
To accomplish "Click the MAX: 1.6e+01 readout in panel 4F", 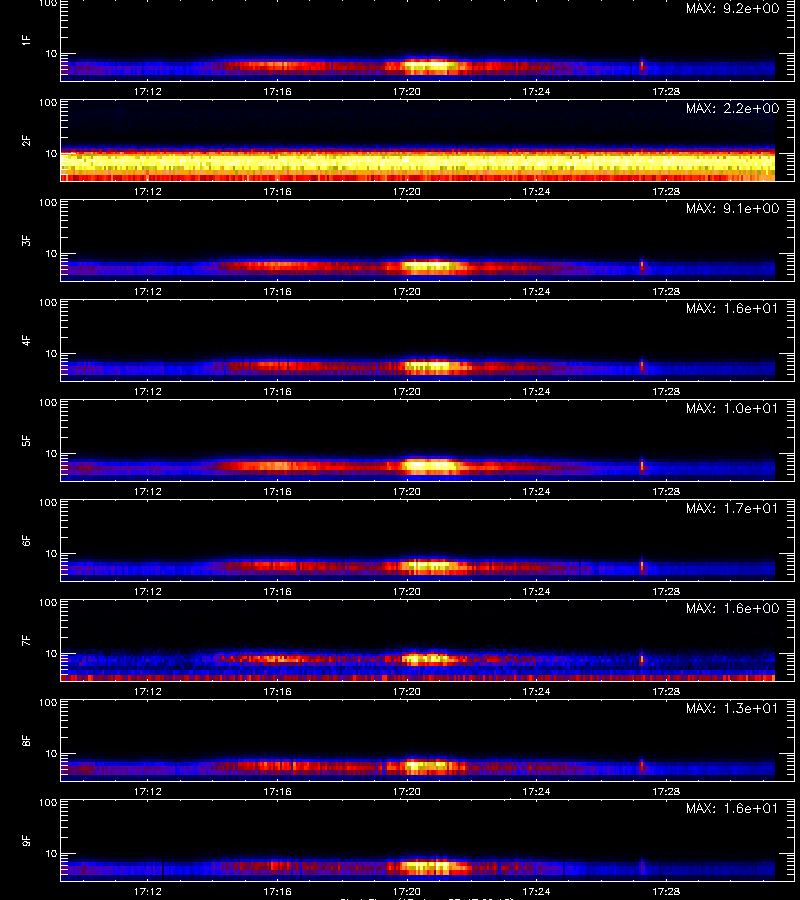I will tap(732, 308).
